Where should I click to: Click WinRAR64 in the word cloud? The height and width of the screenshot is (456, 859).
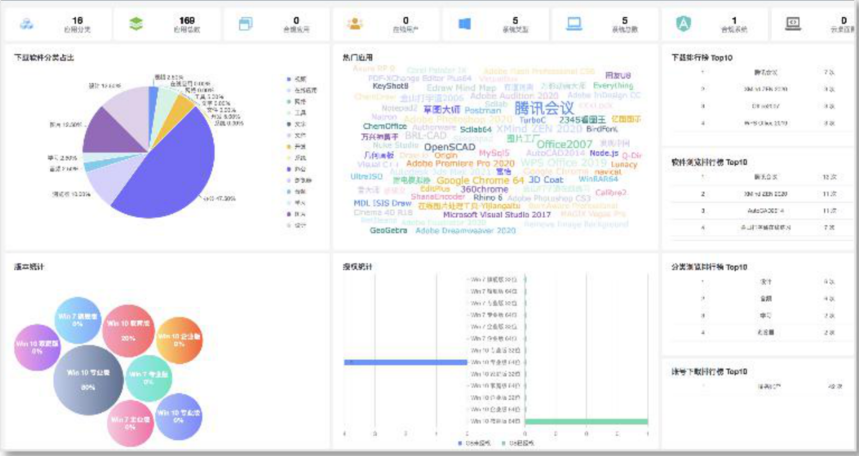point(598,179)
